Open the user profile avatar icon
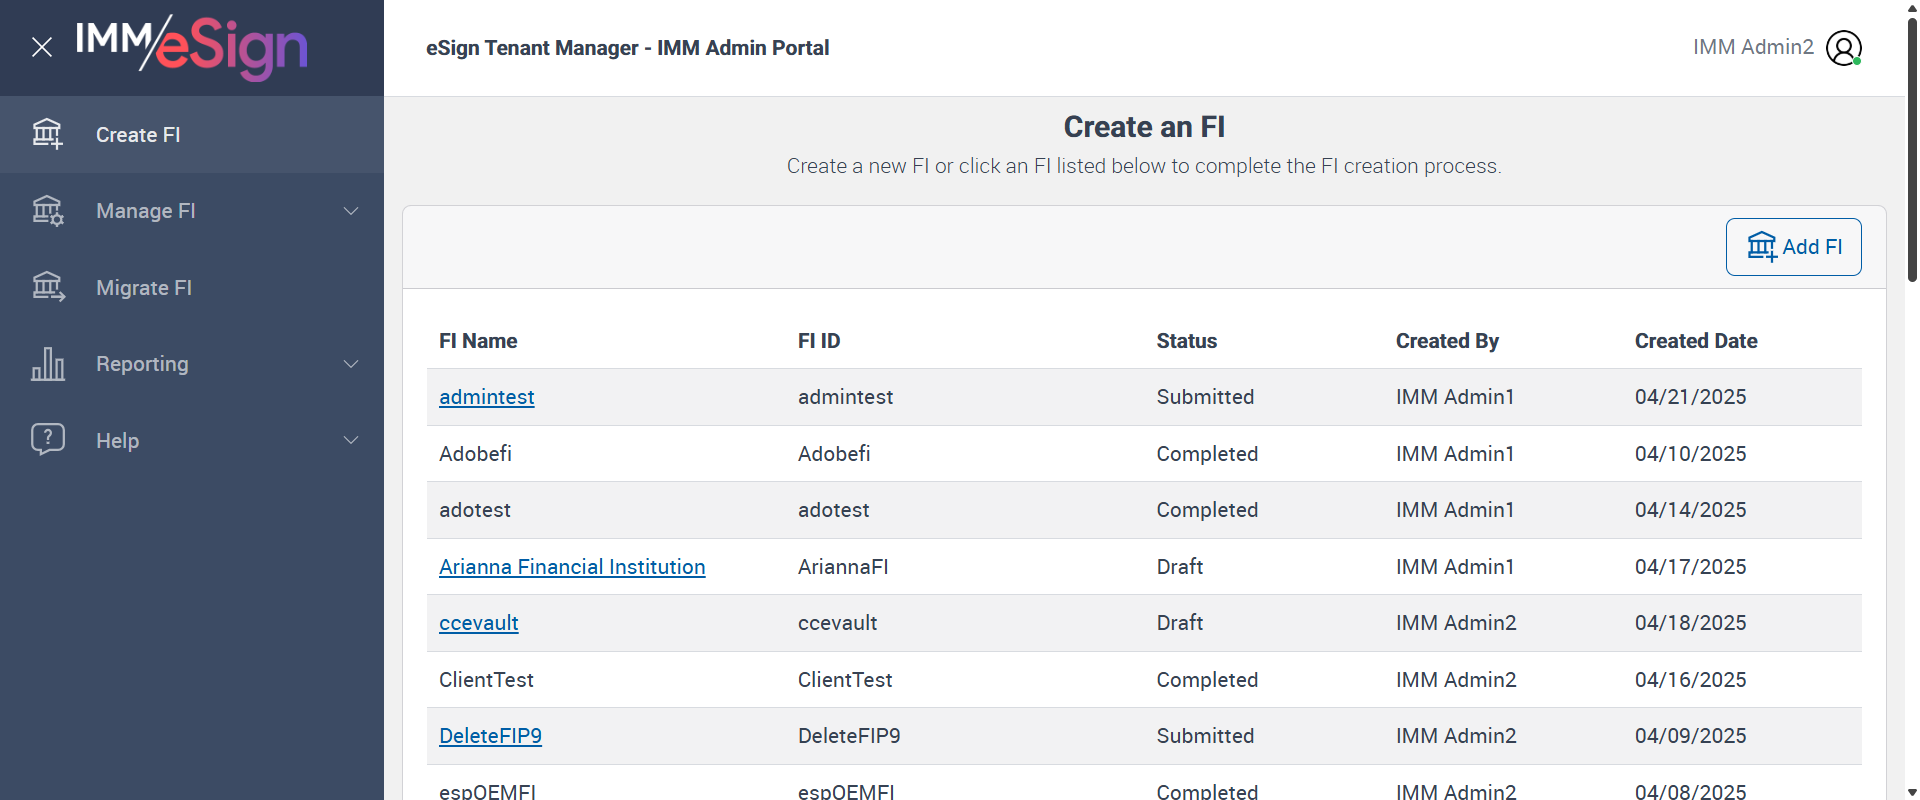 point(1843,47)
